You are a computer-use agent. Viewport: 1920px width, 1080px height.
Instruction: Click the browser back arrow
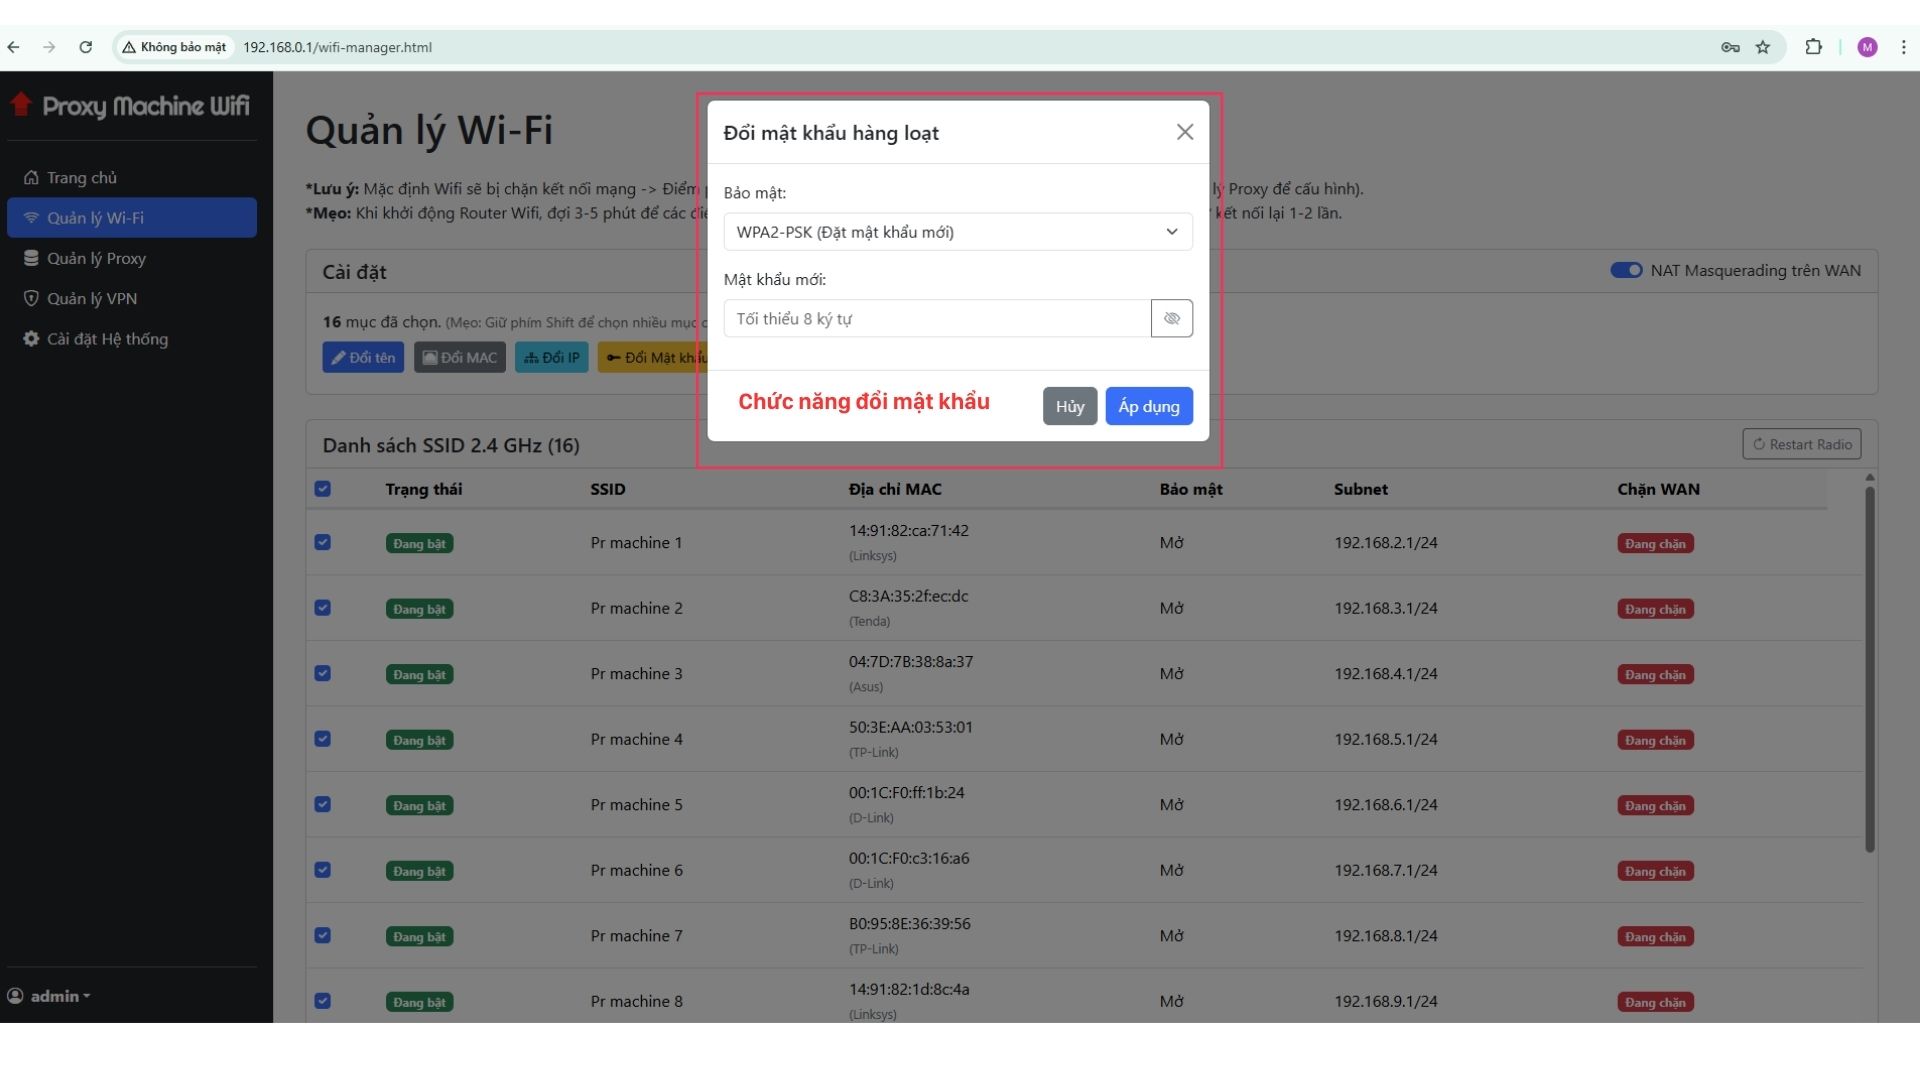(x=14, y=47)
